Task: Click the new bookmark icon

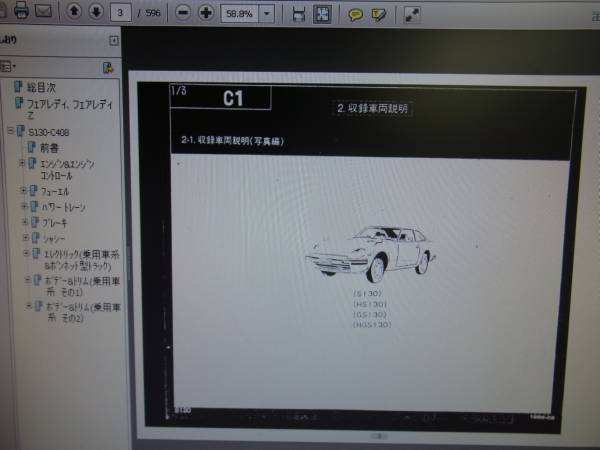Action: [108, 68]
